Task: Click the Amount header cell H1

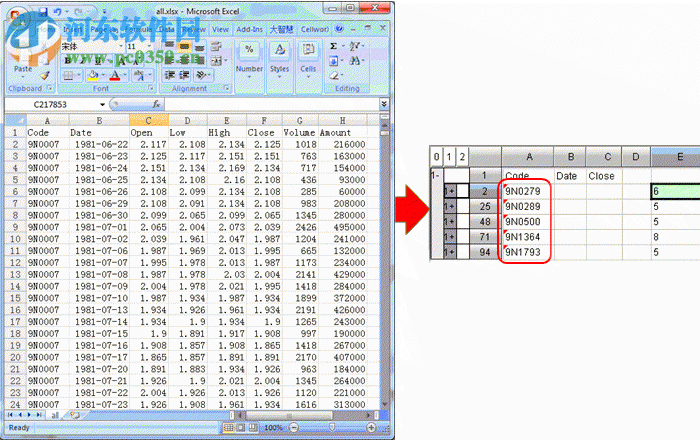Action: pyautogui.click(x=342, y=133)
